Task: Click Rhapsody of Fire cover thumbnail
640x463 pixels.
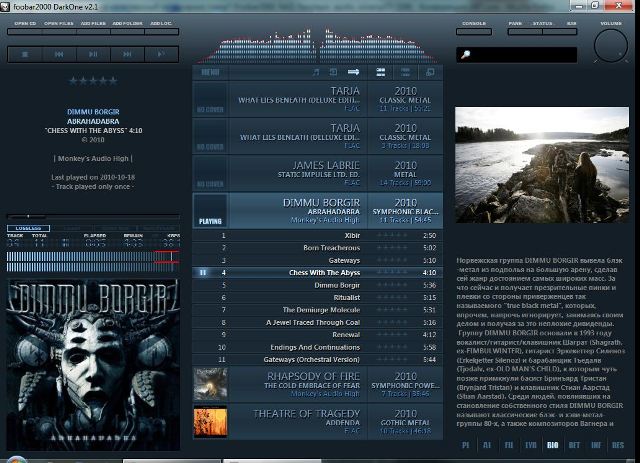Action: point(210,384)
